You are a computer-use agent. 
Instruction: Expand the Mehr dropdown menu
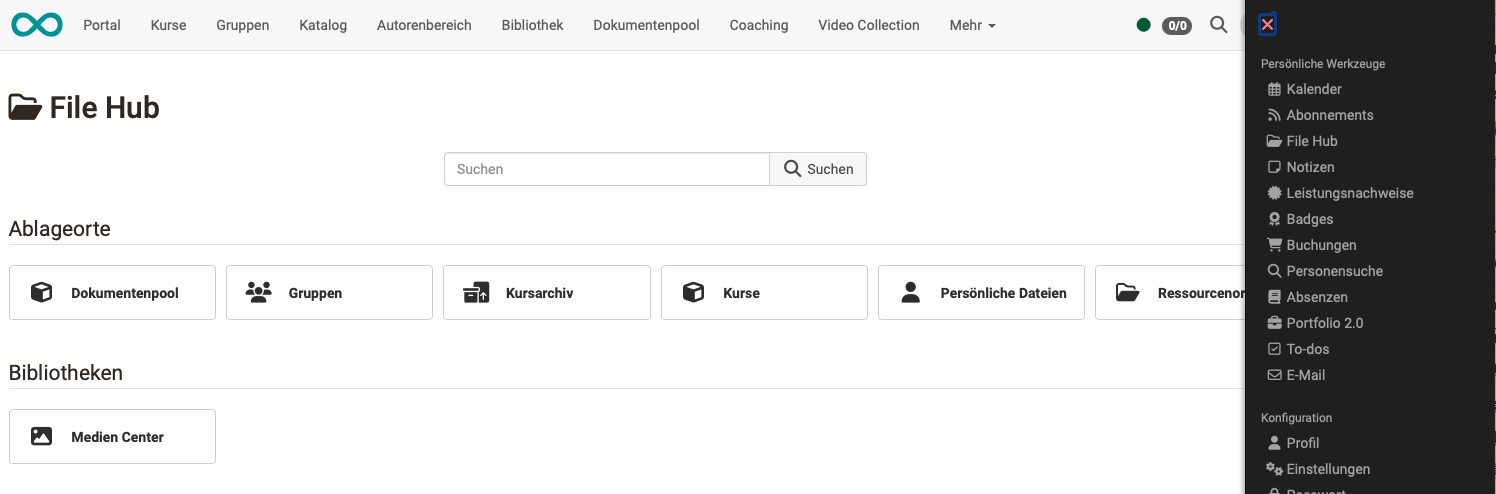(972, 25)
